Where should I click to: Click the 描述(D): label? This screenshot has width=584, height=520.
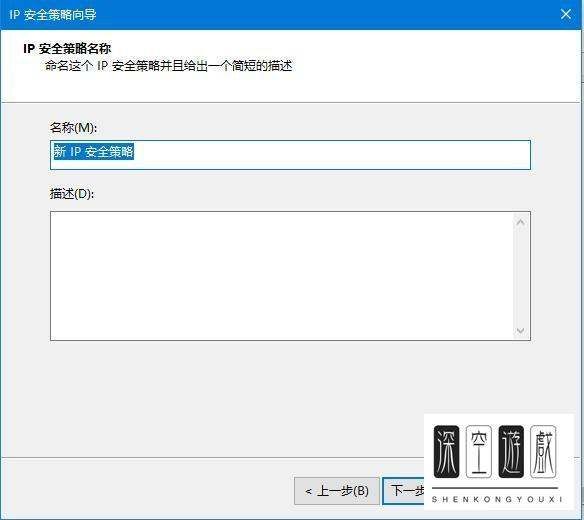pos(72,194)
